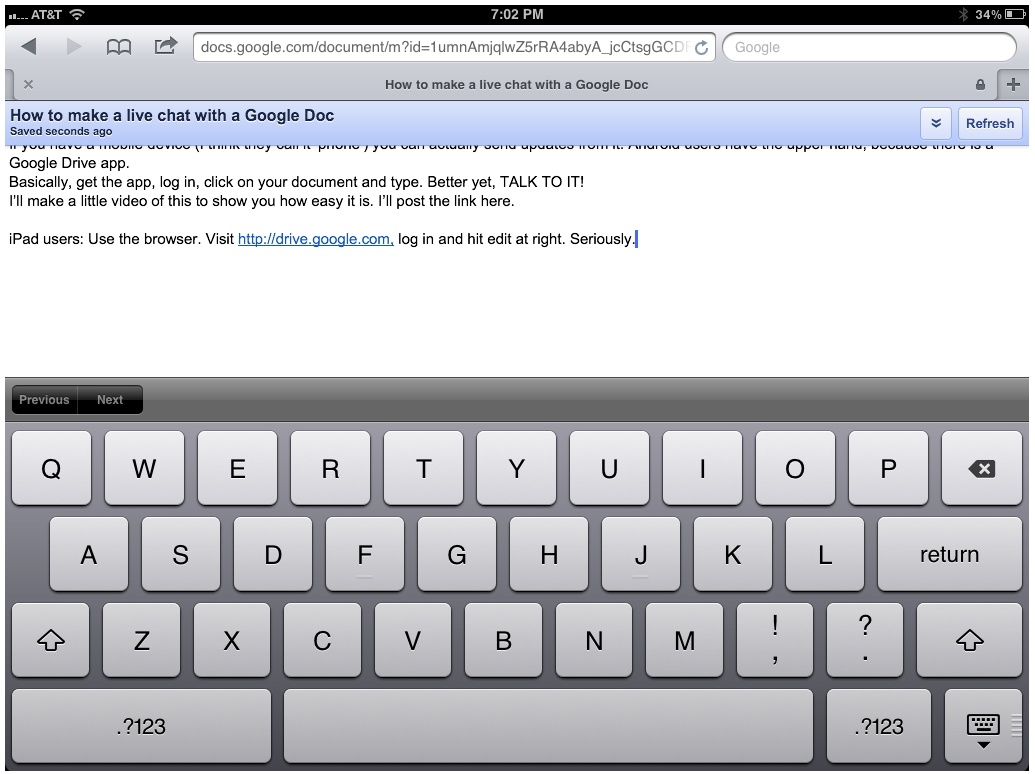Select the 'How to make a live chat' tab
Image resolution: width=1035 pixels, height=774 pixels.
point(516,84)
